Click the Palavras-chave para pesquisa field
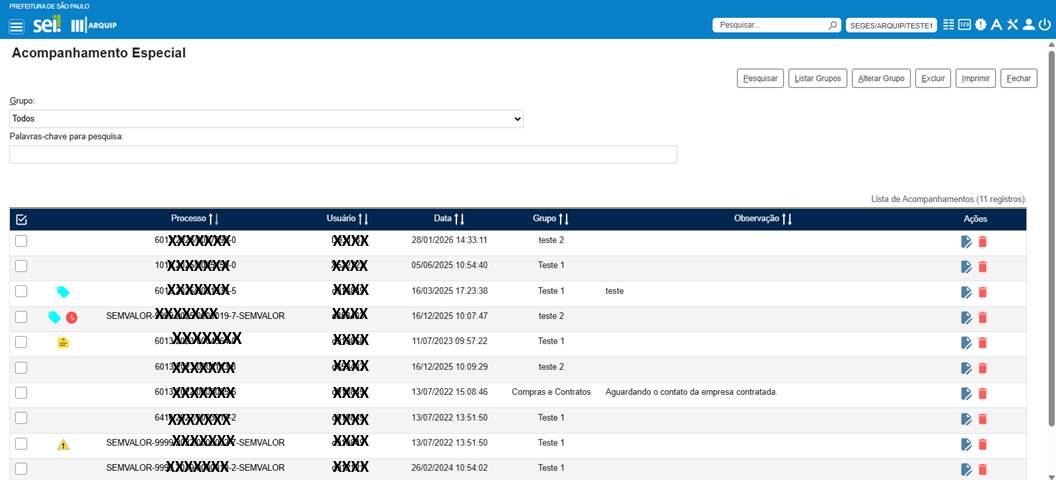This screenshot has width=1056, height=488. (x=343, y=154)
